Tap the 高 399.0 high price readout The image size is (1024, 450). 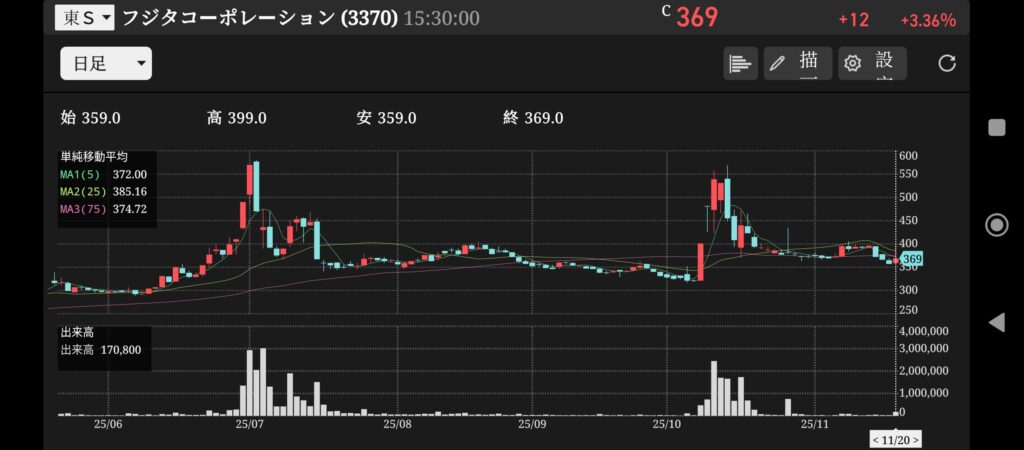tap(236, 118)
